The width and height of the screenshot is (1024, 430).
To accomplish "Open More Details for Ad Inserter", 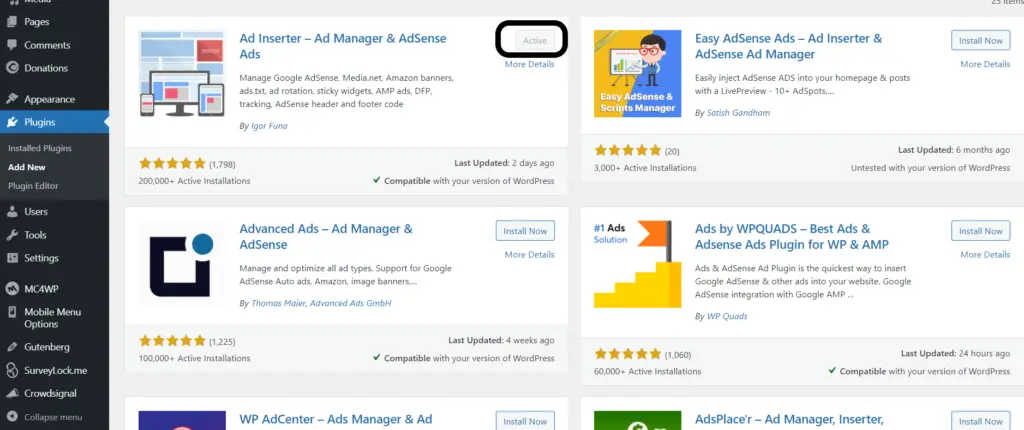I will click(529, 64).
